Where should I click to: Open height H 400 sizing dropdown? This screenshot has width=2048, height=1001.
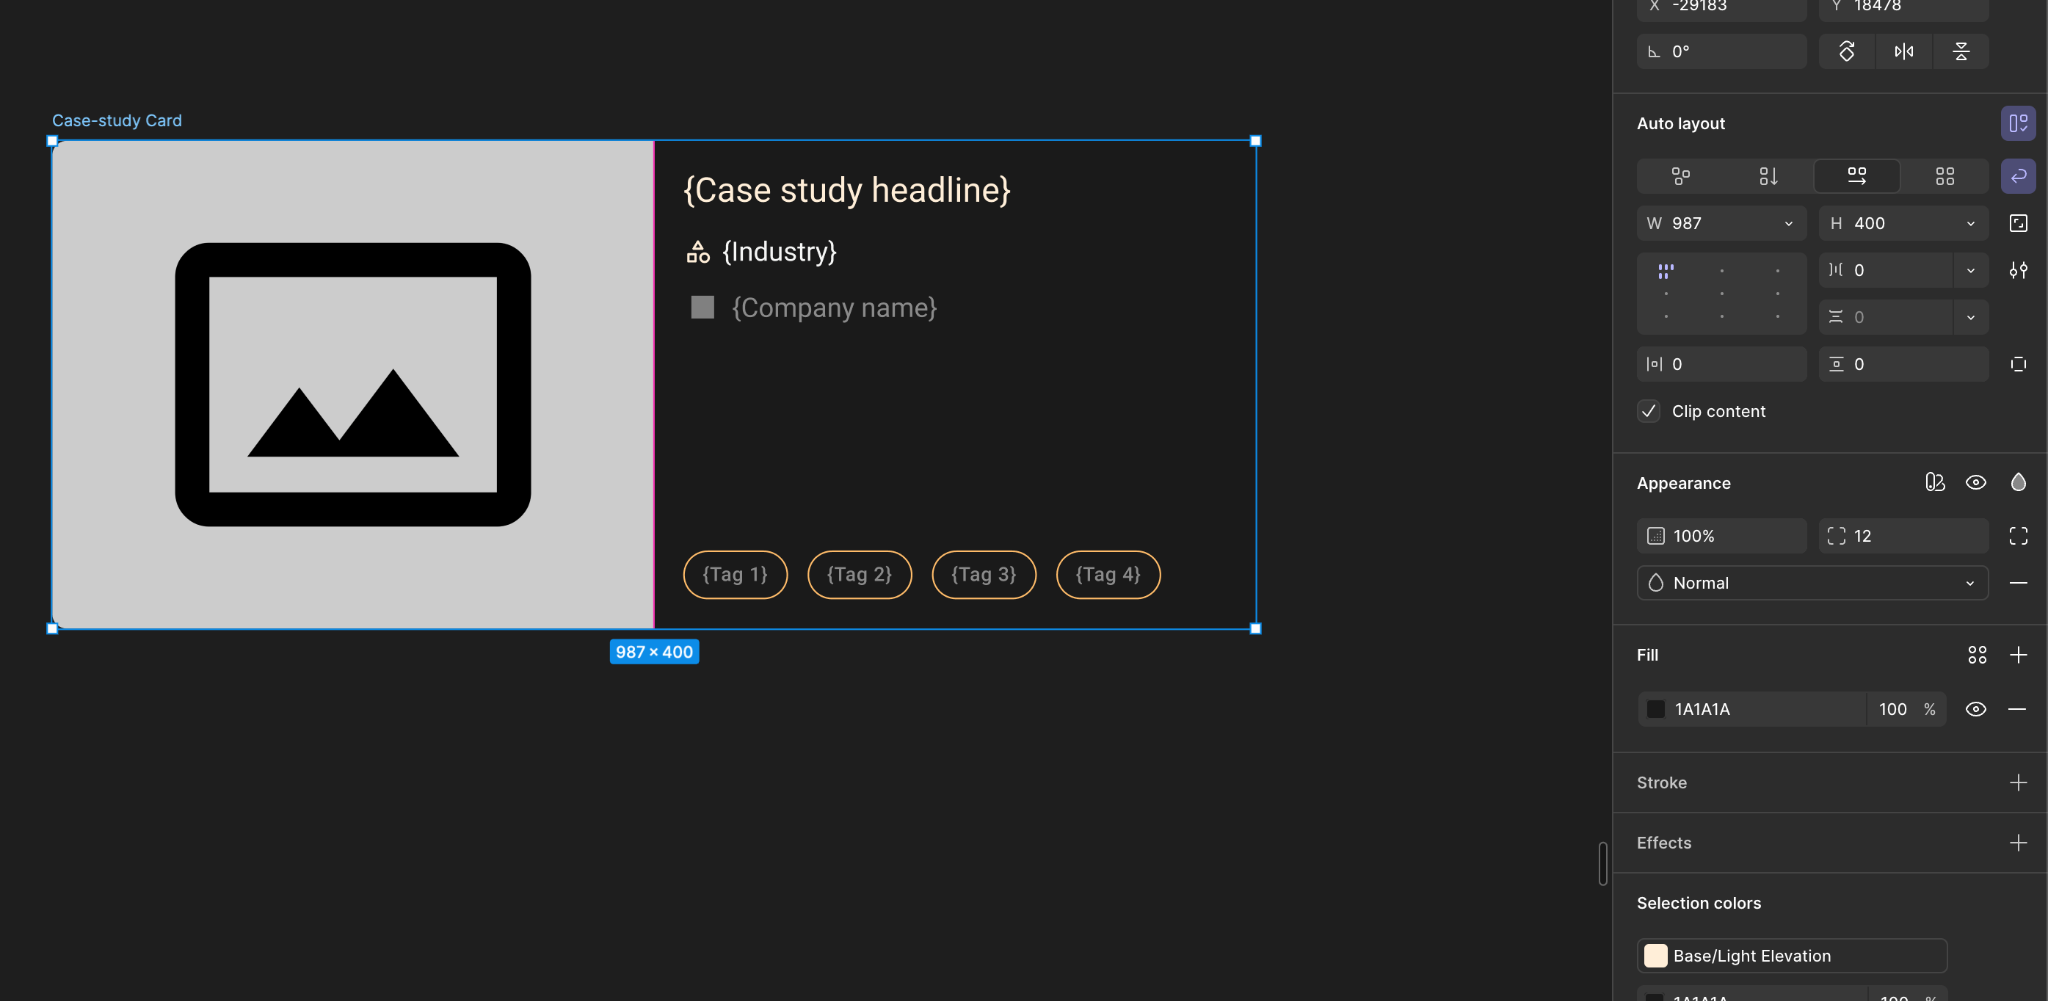point(1971,223)
